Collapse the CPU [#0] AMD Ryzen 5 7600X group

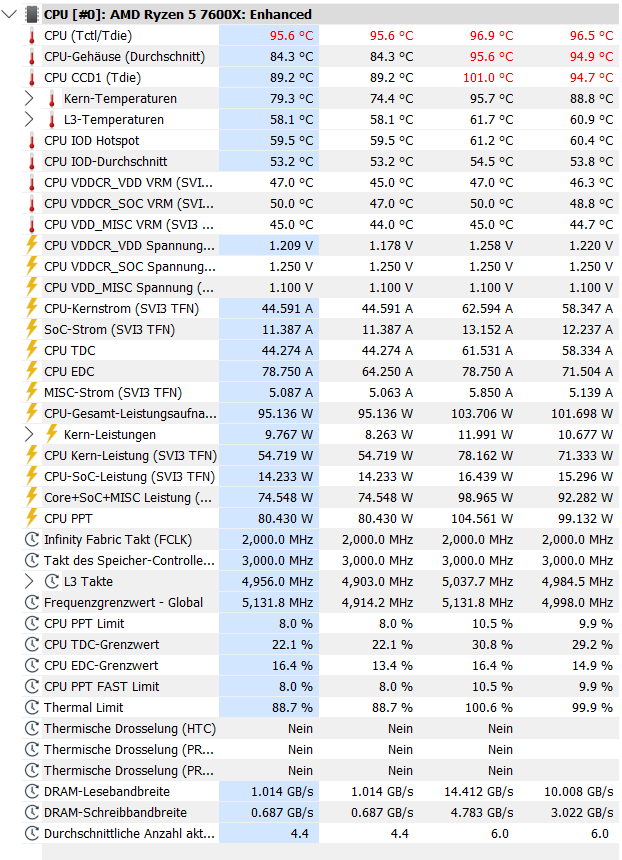(9, 14)
